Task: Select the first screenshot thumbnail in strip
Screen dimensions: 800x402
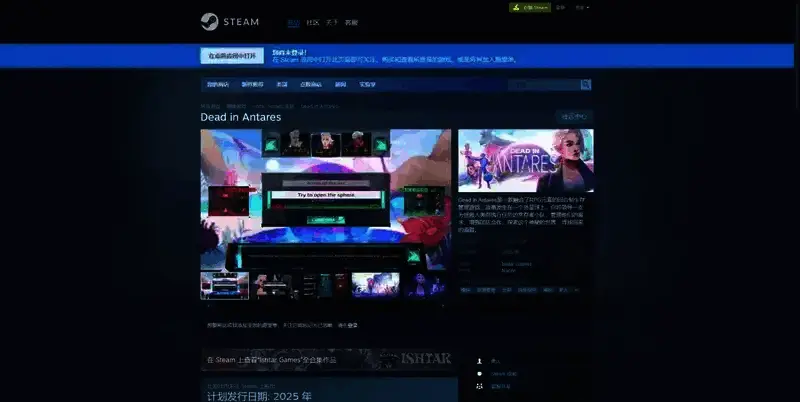Action: tap(224, 285)
